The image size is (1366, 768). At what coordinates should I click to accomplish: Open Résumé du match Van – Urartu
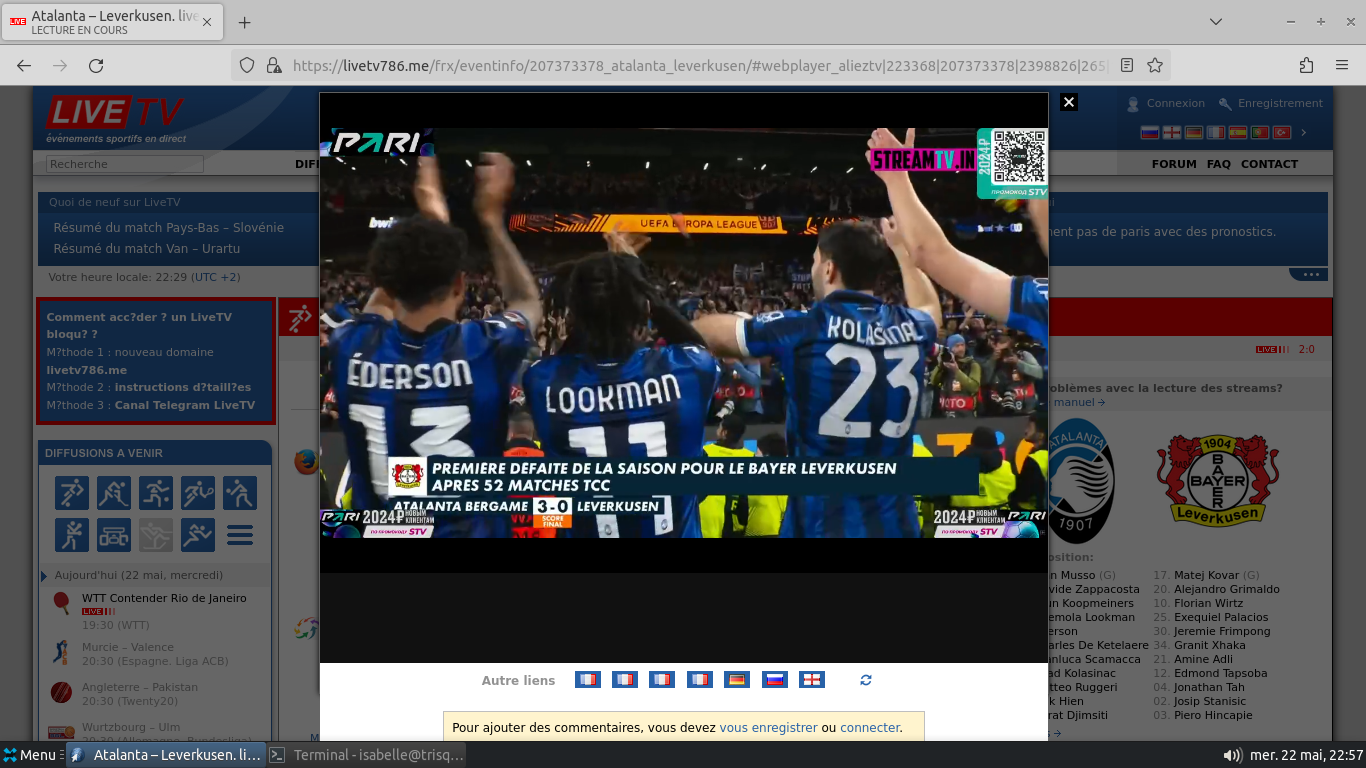tap(146, 249)
